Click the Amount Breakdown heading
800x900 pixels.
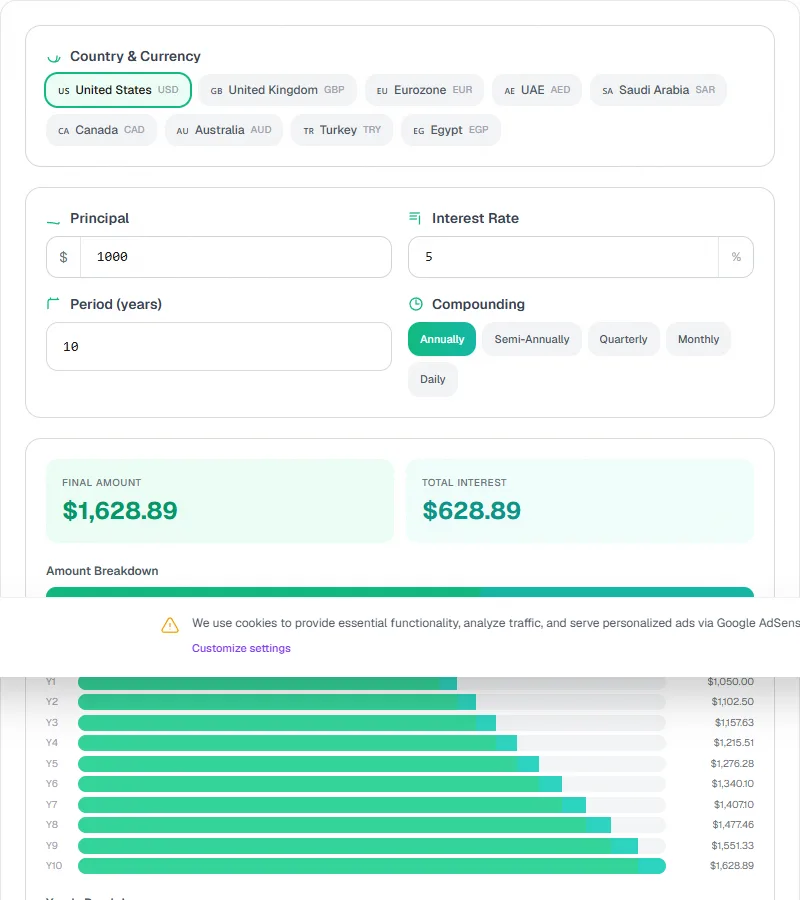[x=102, y=571]
